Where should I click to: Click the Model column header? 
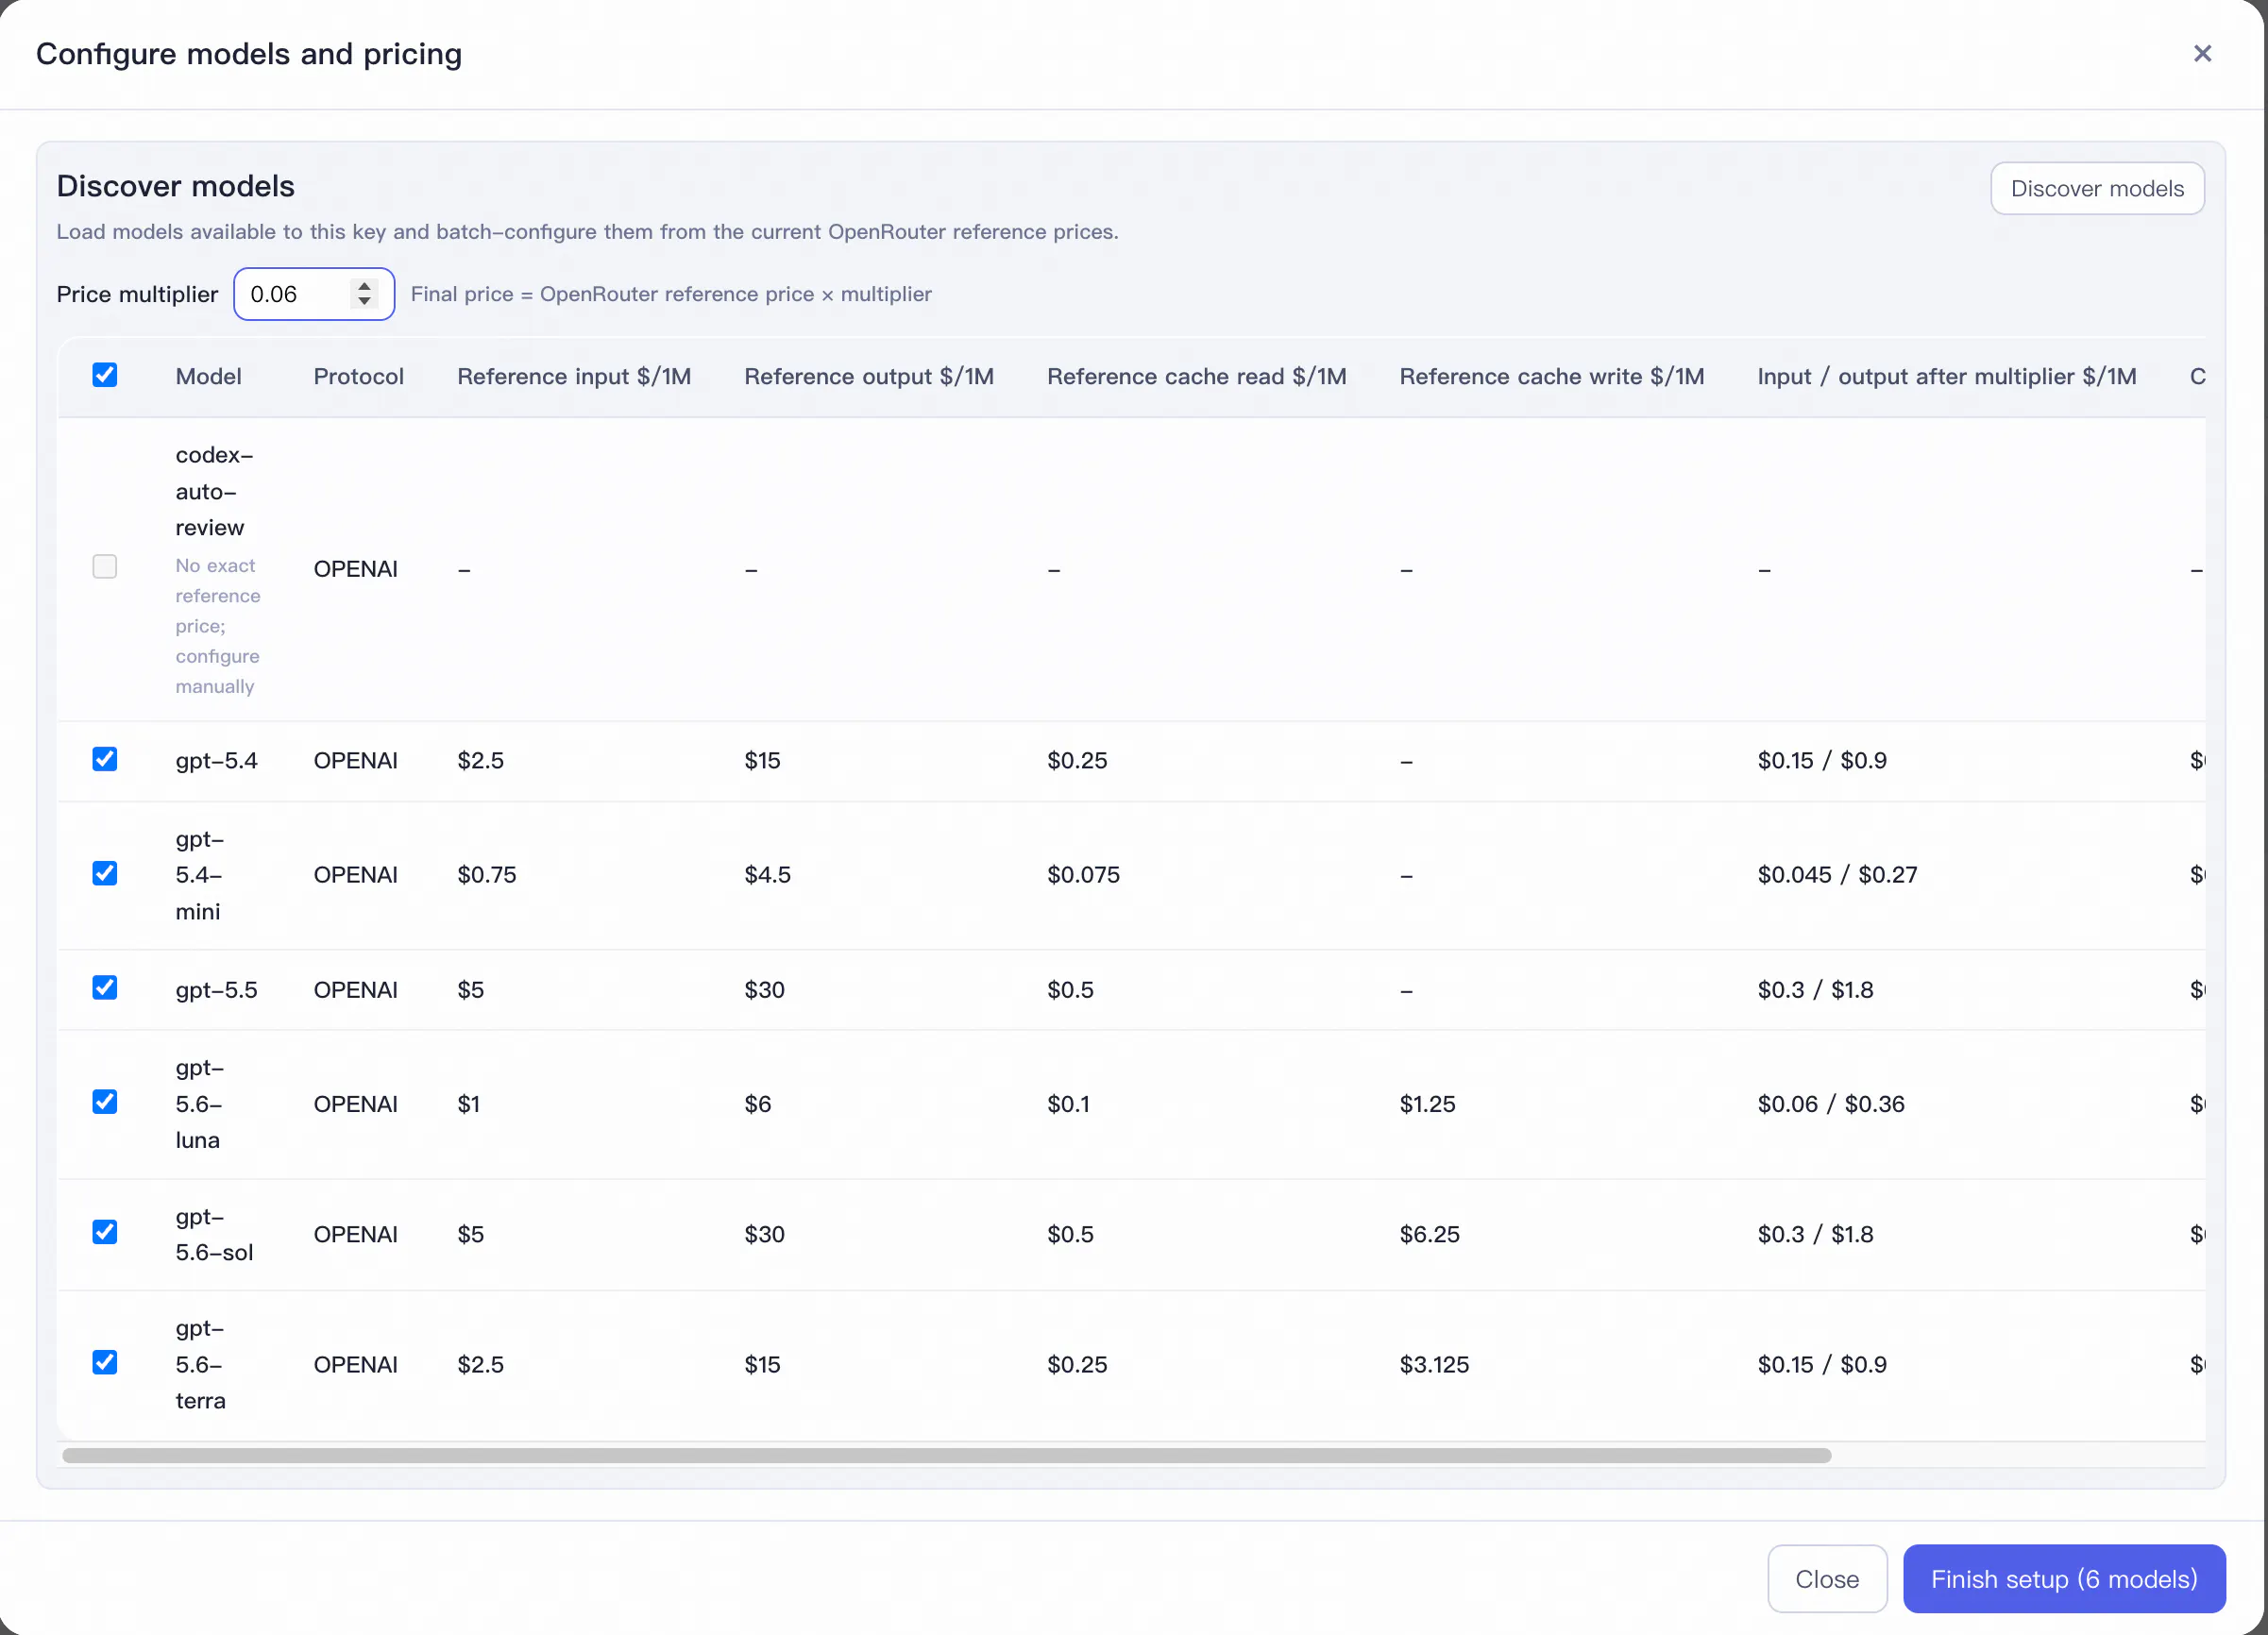pyautogui.click(x=208, y=376)
